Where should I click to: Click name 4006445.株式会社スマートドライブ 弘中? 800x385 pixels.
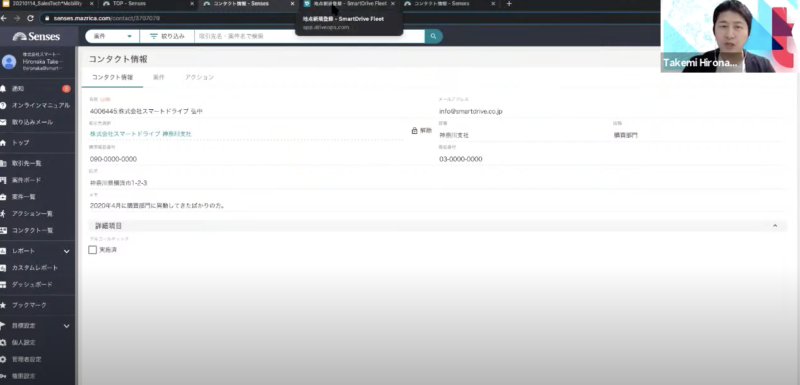point(146,111)
